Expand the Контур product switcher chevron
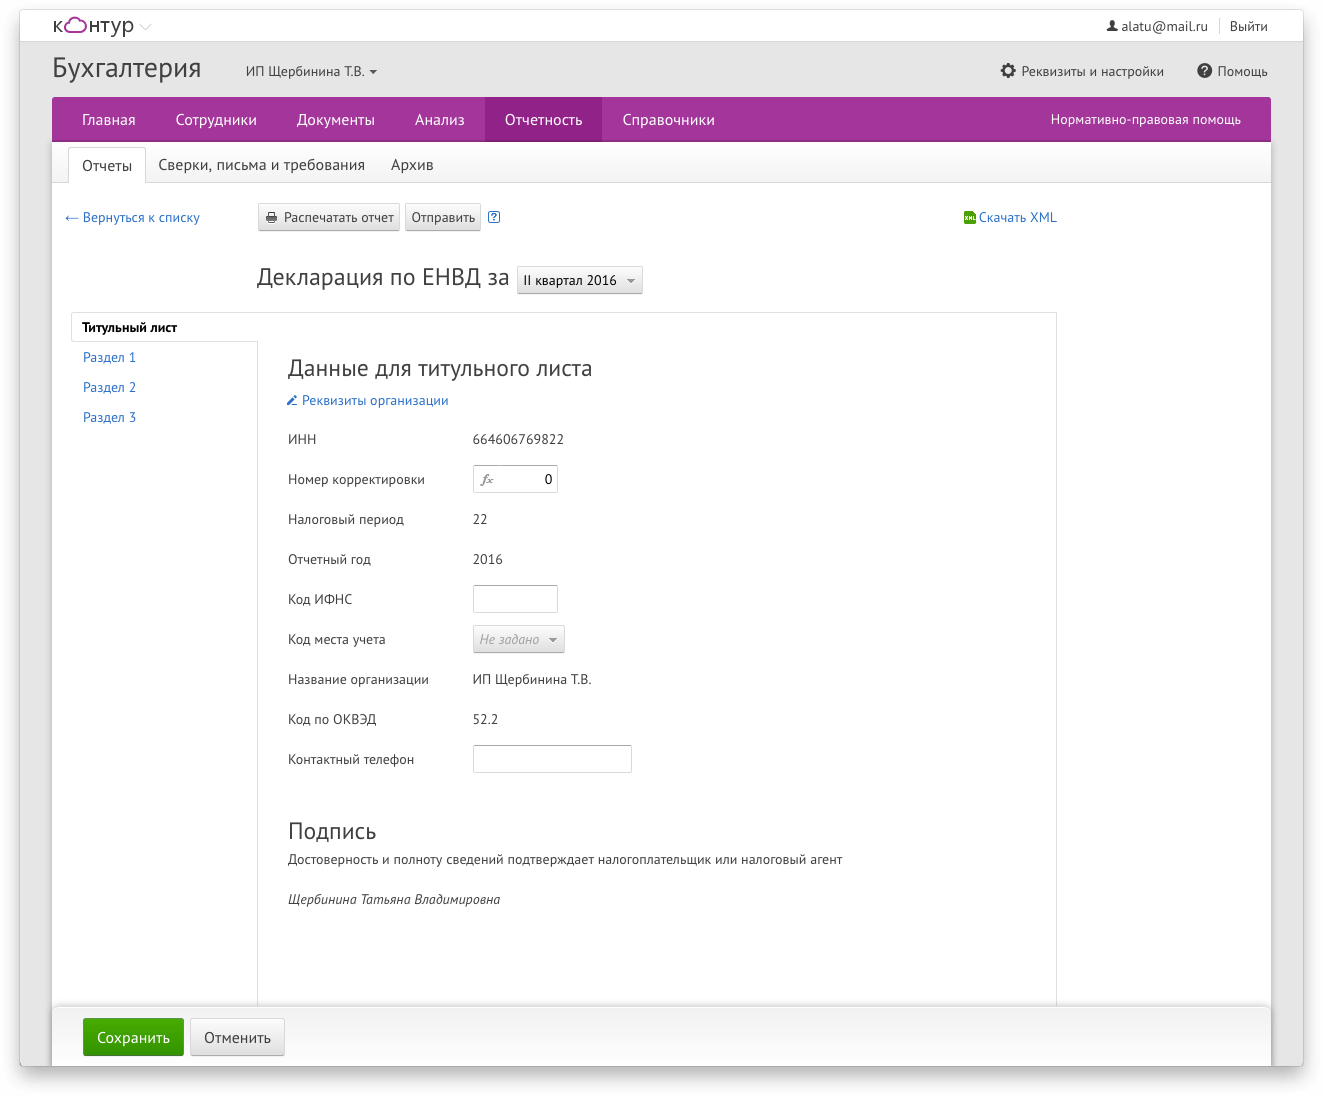 click(146, 27)
